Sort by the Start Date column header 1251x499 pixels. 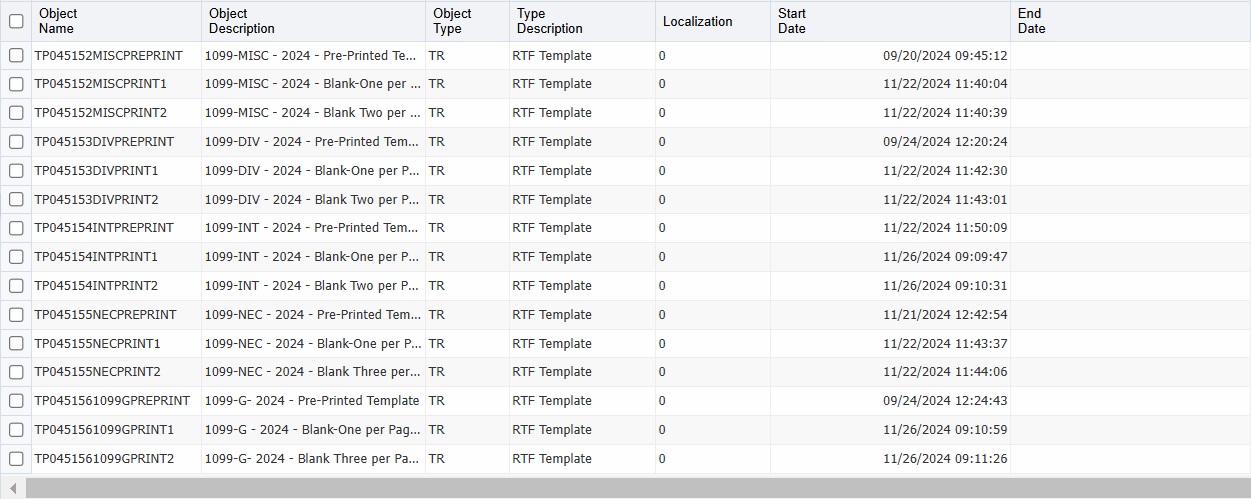[890, 21]
